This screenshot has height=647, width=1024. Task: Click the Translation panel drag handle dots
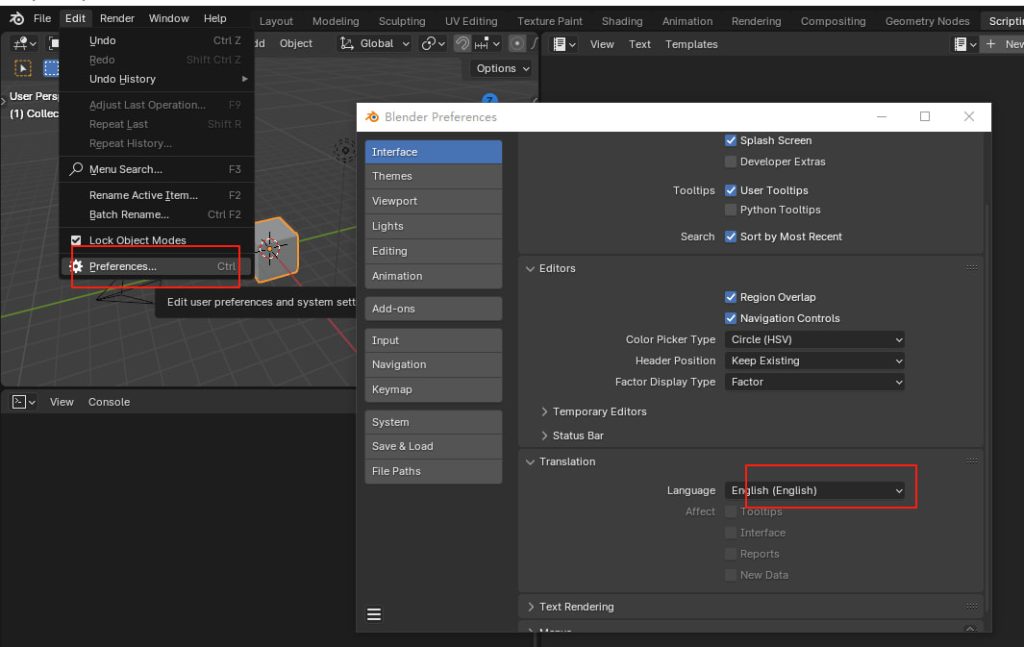point(972,460)
